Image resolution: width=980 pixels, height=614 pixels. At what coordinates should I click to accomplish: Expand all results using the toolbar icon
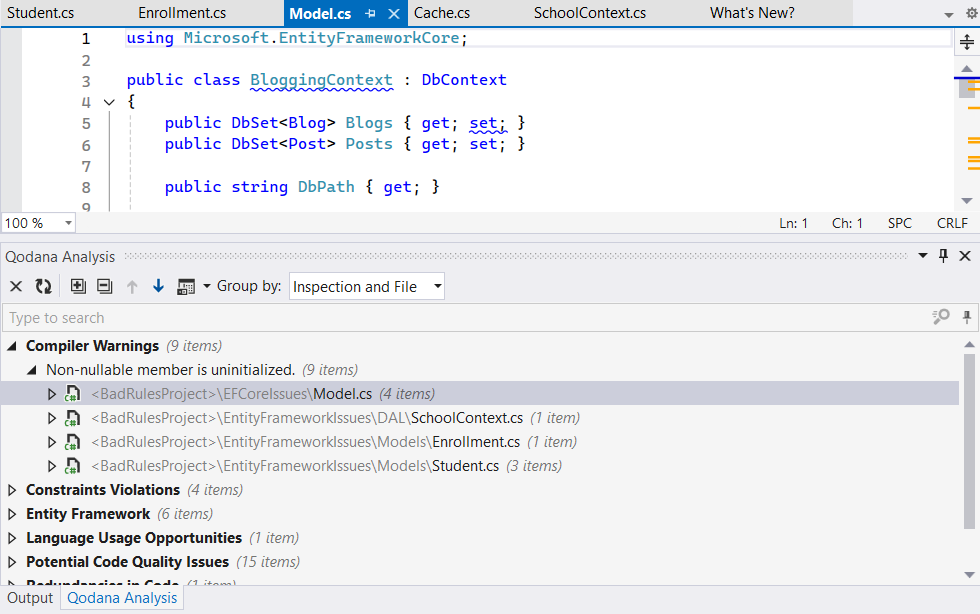78,286
